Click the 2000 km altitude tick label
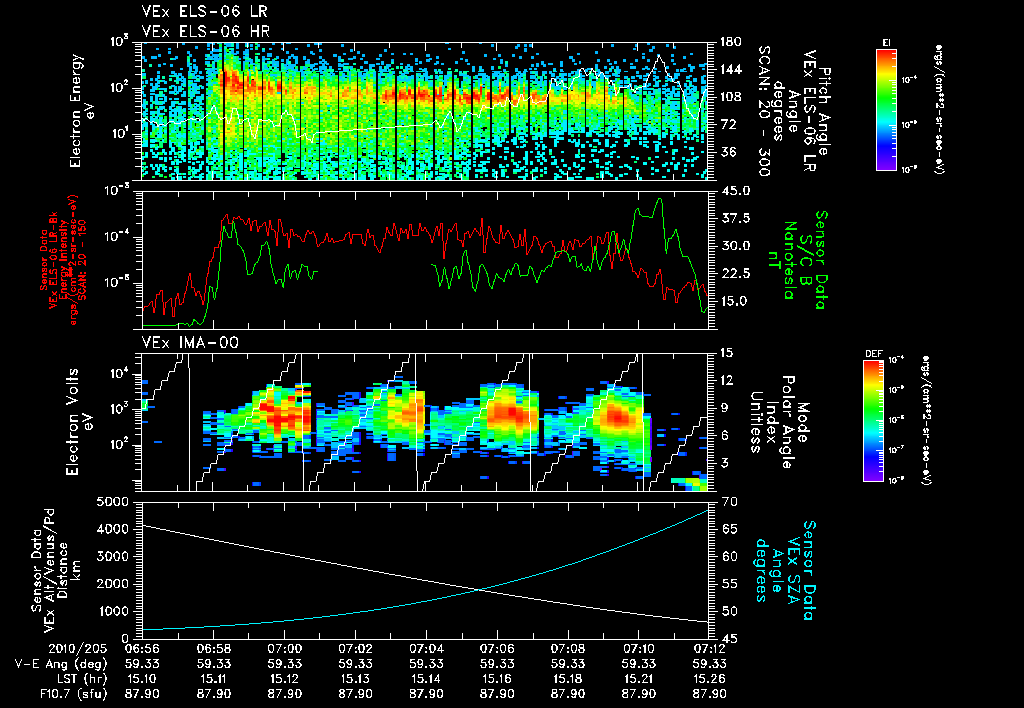 point(112,584)
